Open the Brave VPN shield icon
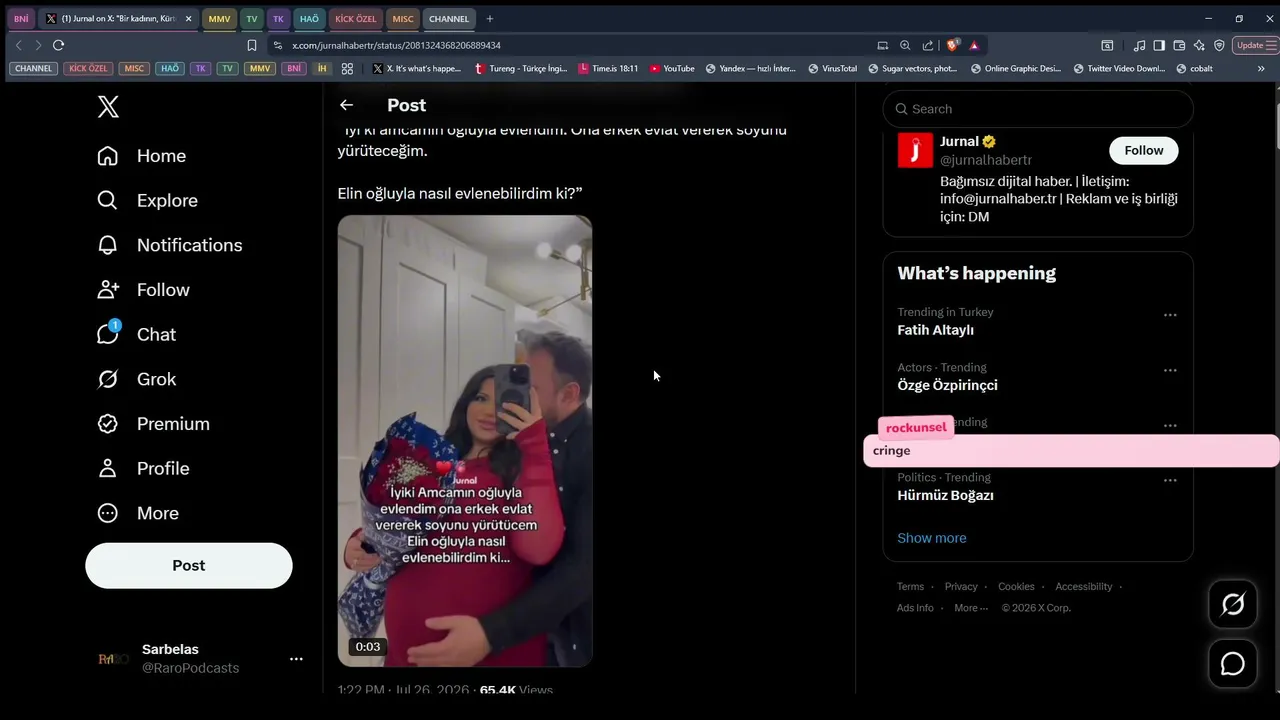 (x=1219, y=45)
